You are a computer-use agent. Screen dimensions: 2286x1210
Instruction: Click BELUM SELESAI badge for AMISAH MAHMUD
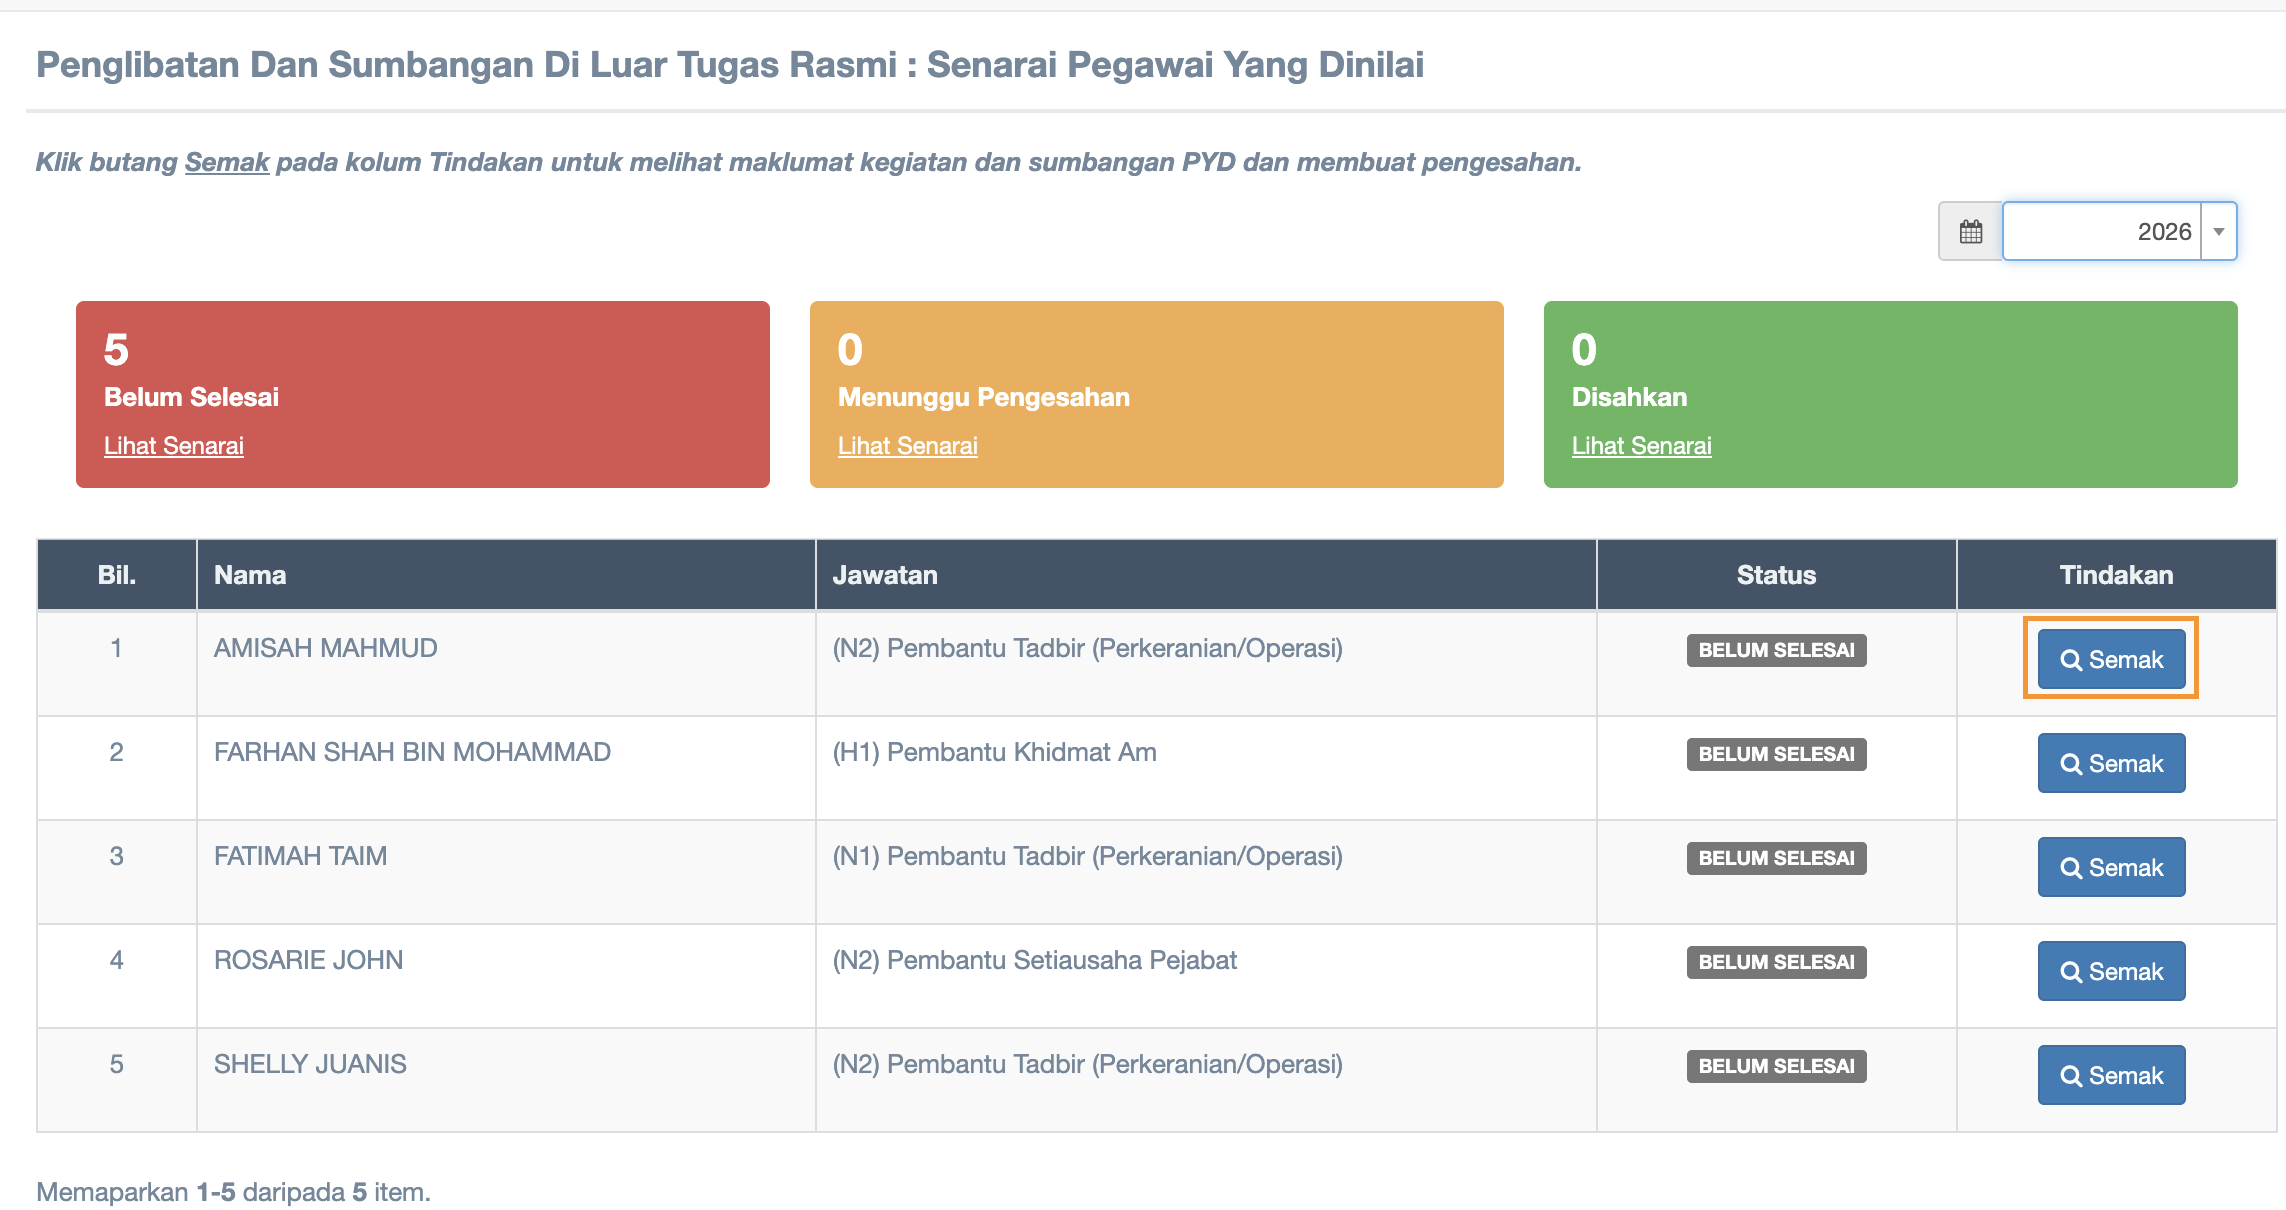coord(1776,650)
